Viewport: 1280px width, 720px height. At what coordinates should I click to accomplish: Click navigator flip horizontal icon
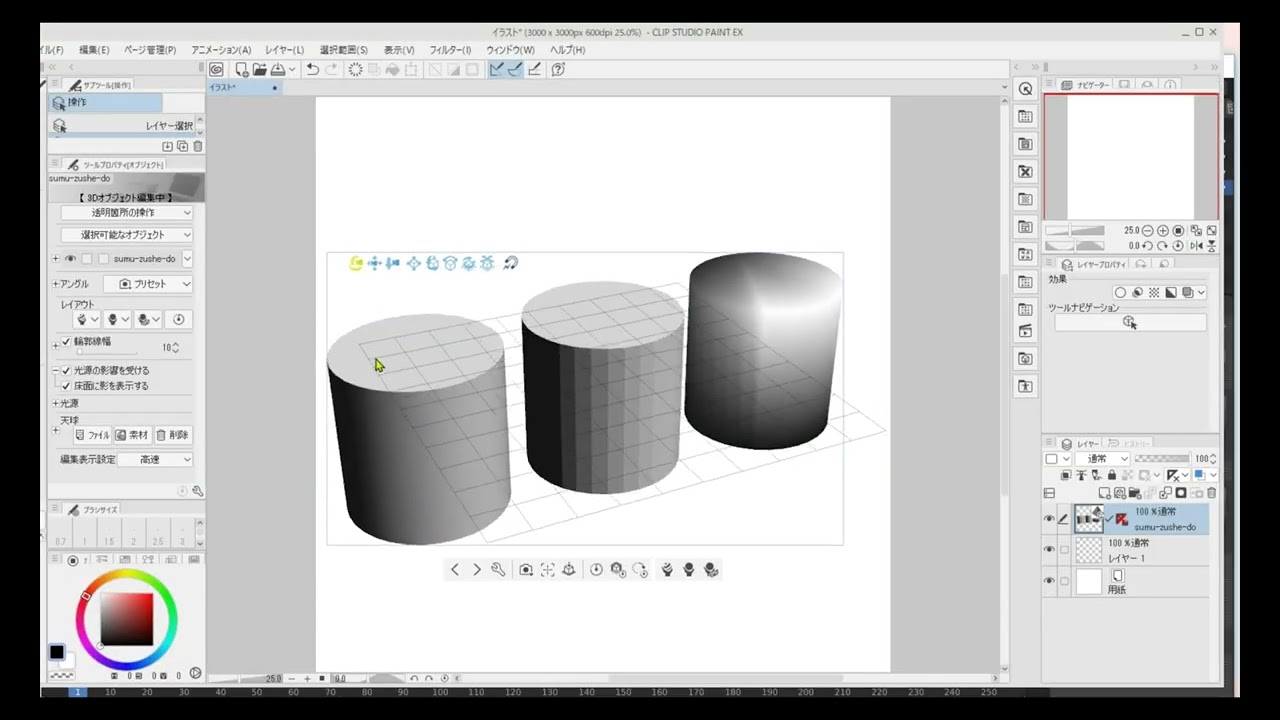point(1196,245)
